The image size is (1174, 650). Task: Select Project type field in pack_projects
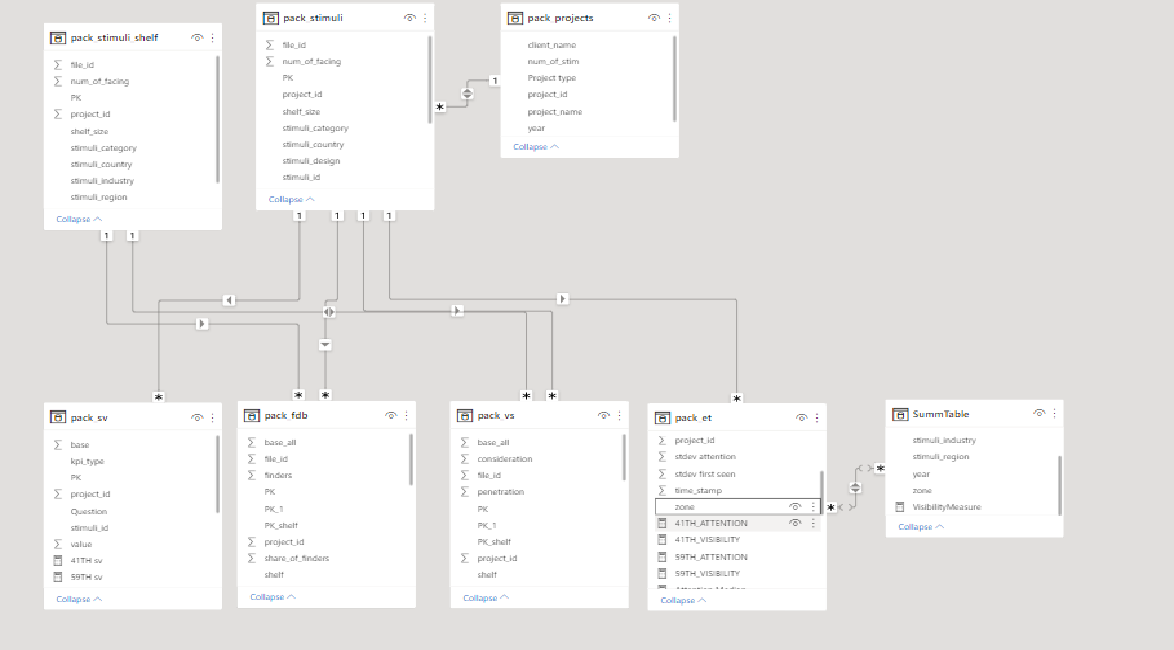(x=552, y=78)
